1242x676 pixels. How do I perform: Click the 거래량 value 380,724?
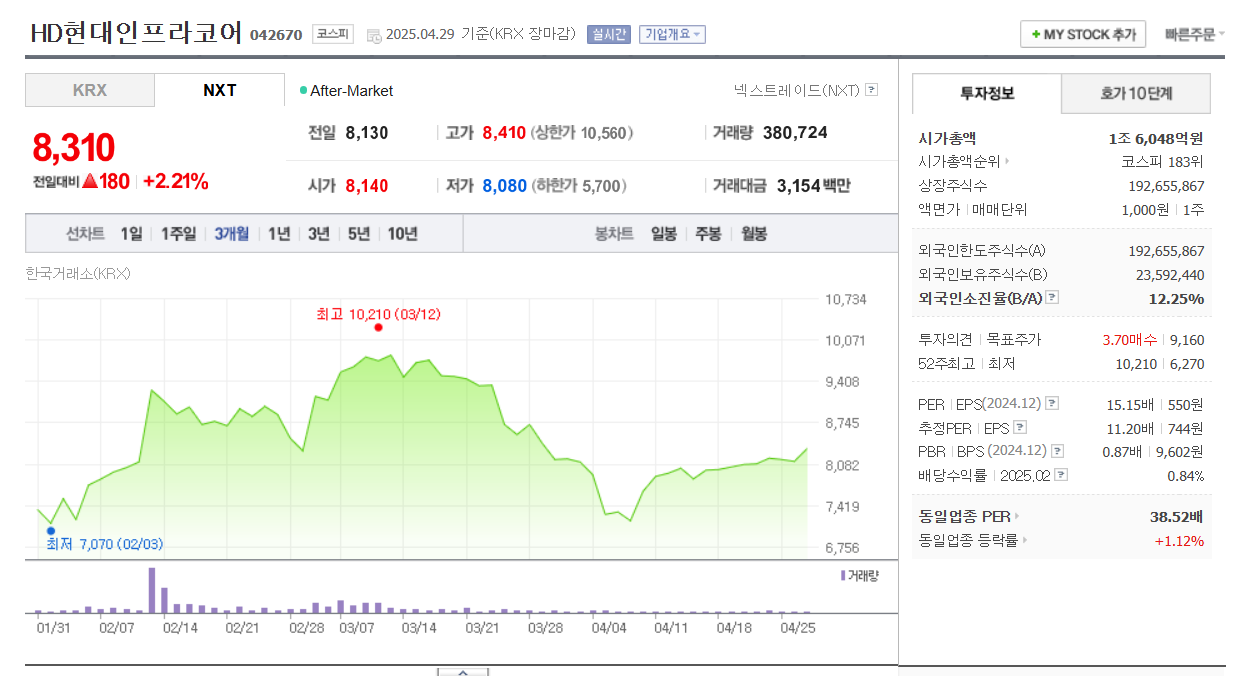[795, 133]
